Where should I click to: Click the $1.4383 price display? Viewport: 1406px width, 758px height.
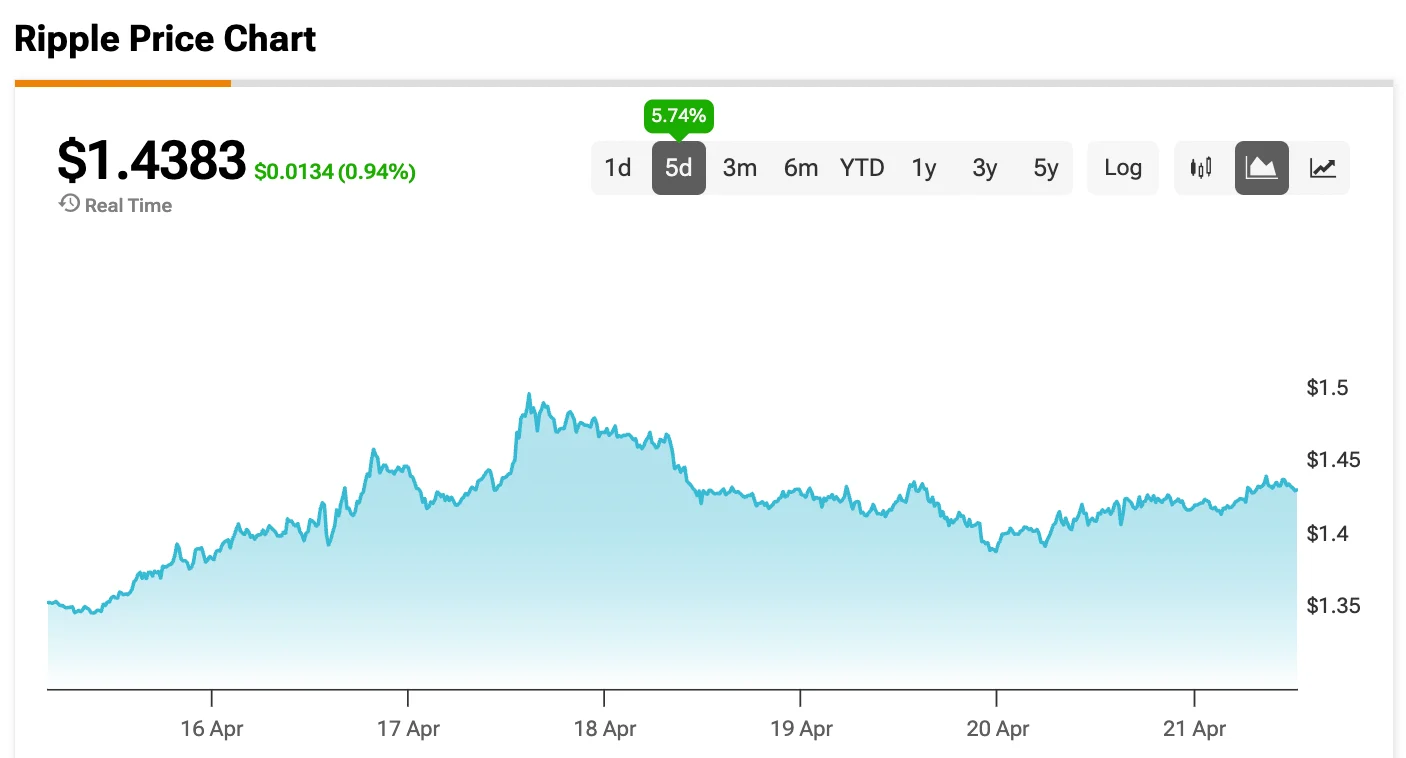[x=151, y=158]
